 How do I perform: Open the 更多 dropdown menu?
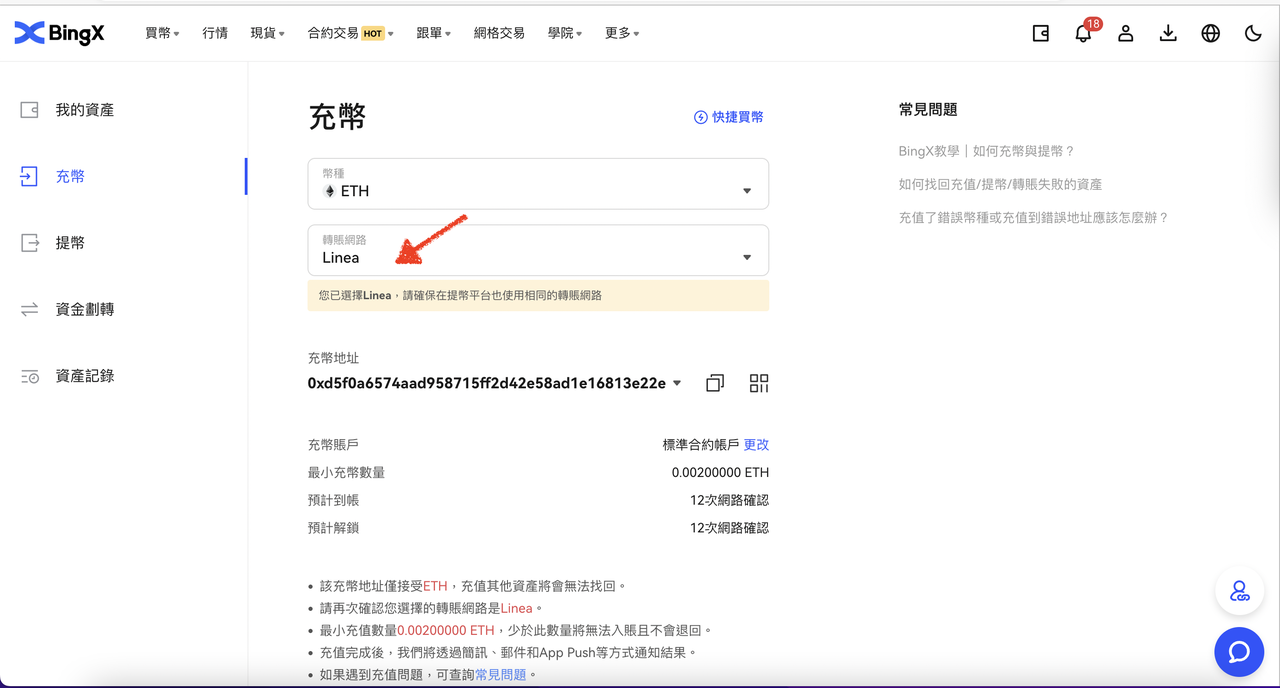pos(622,33)
